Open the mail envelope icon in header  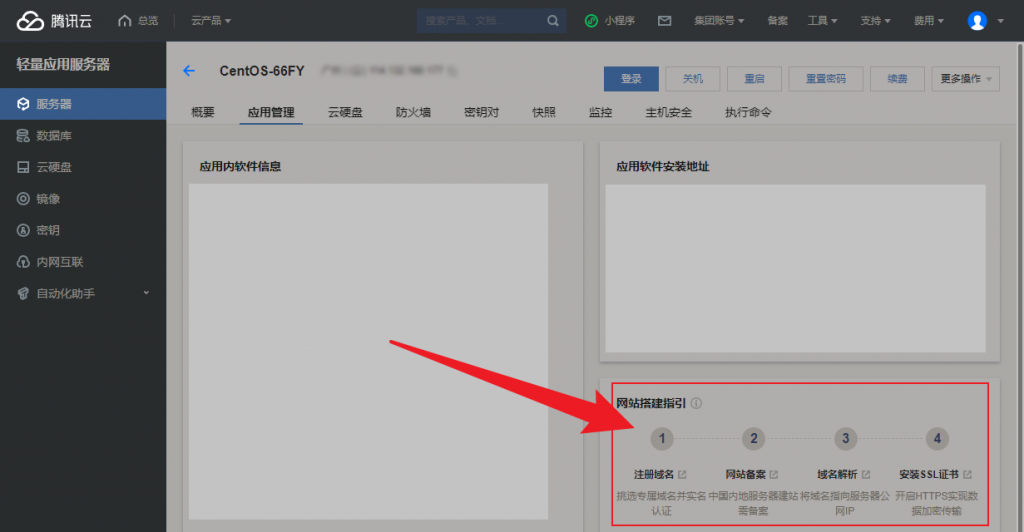pos(664,21)
